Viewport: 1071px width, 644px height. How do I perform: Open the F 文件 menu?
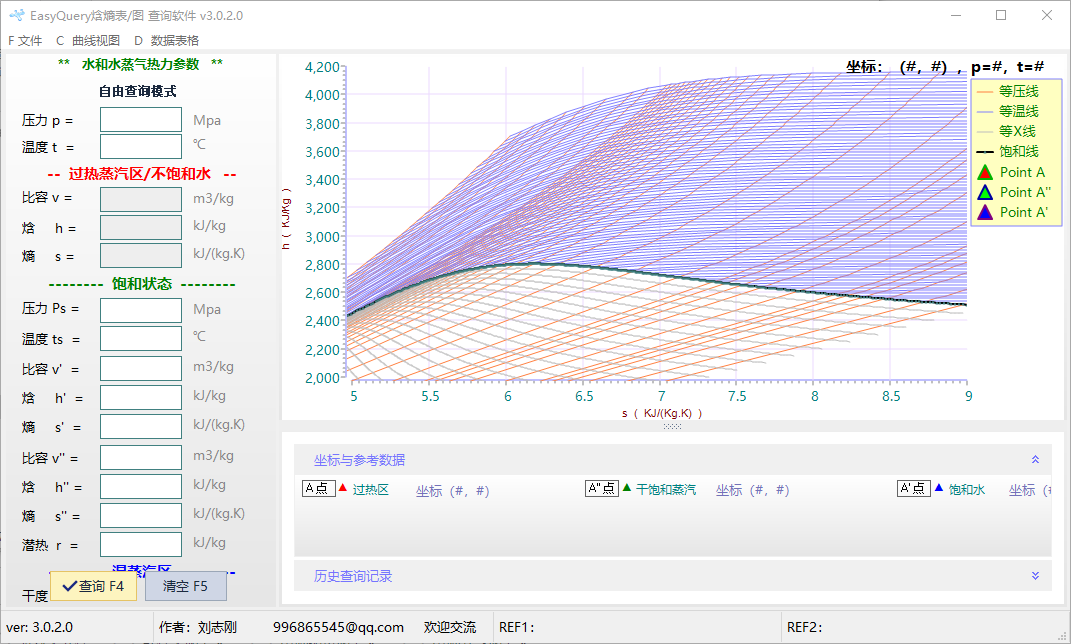point(25,40)
